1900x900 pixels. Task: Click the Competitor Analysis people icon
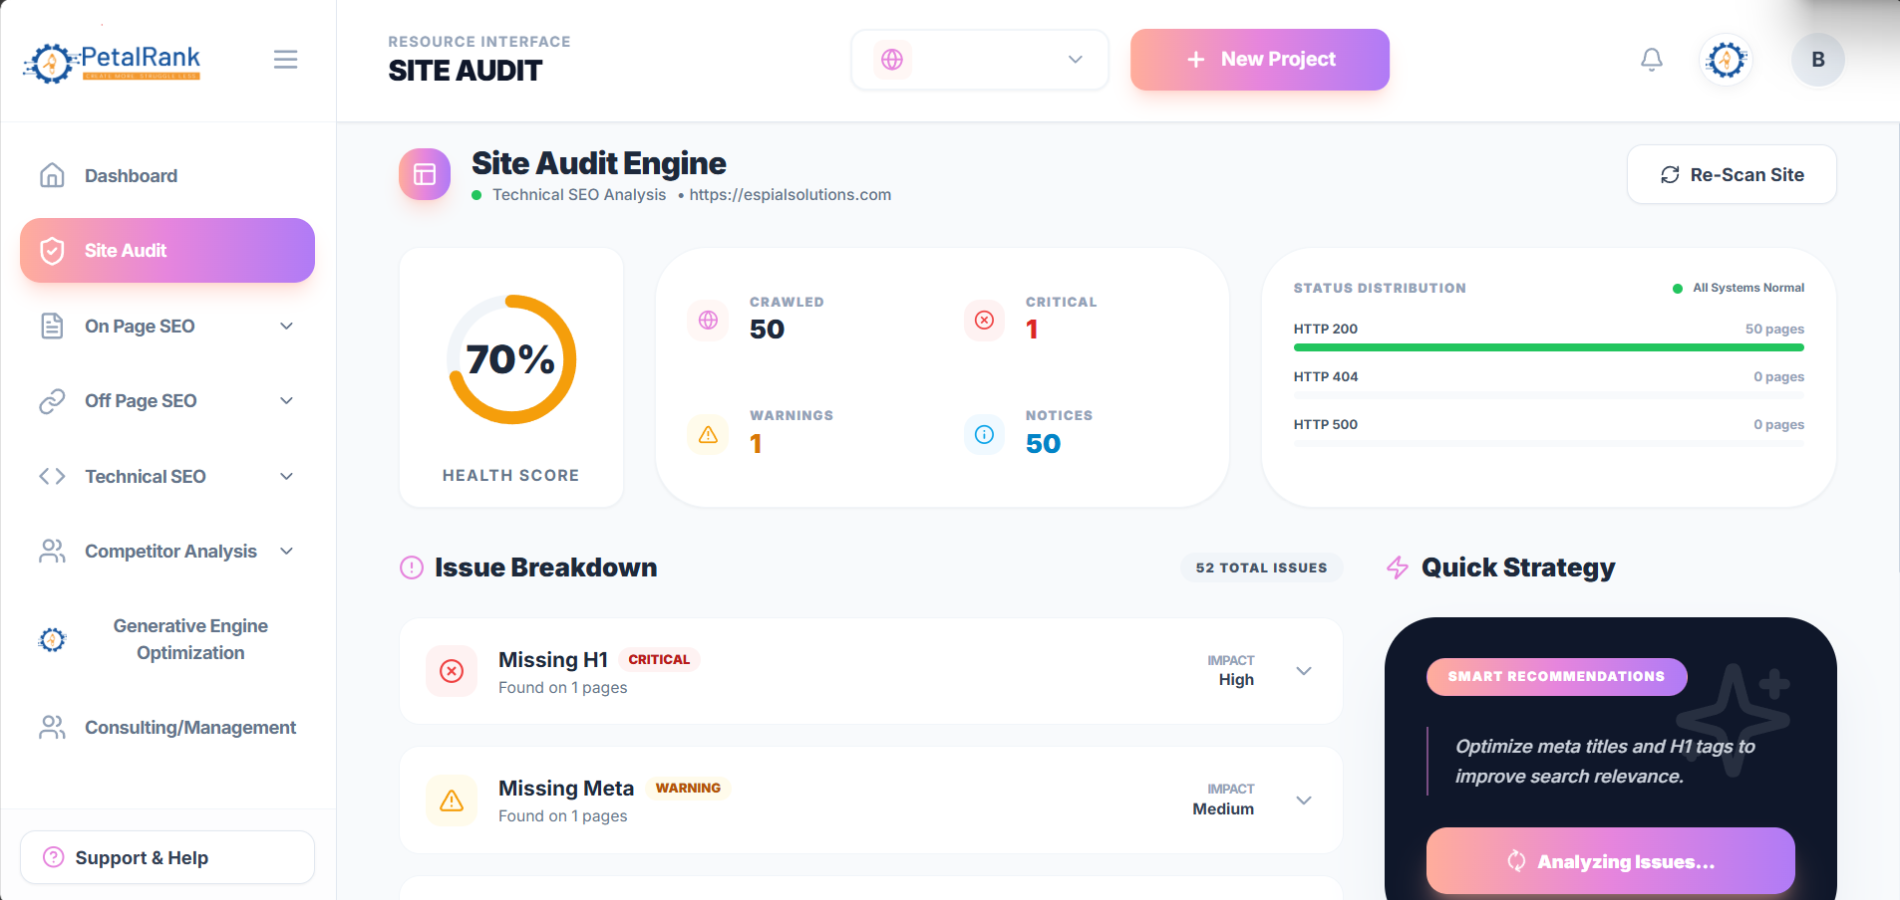pyautogui.click(x=52, y=551)
